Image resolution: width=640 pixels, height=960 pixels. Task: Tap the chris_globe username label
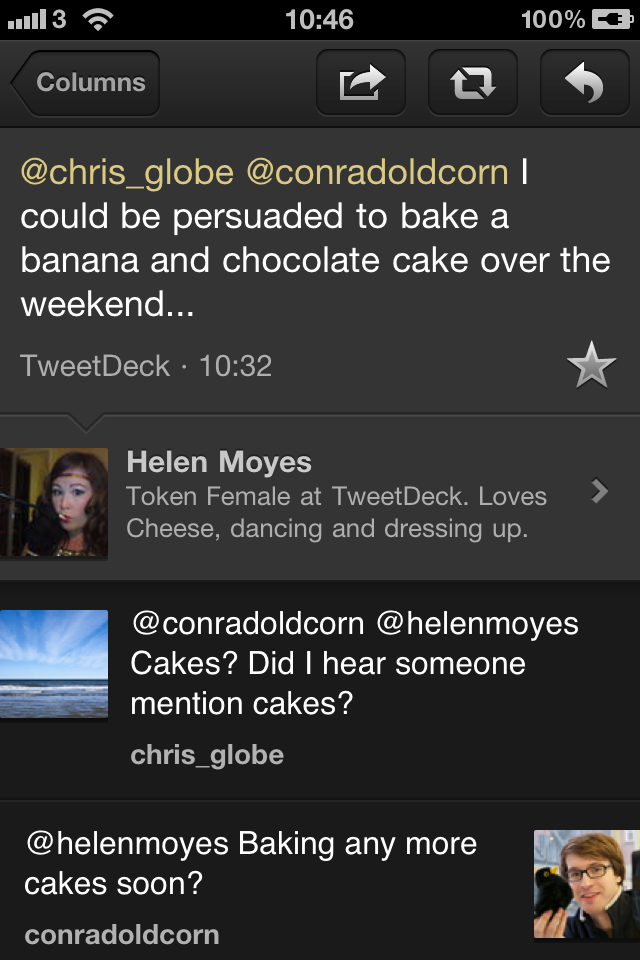point(207,755)
